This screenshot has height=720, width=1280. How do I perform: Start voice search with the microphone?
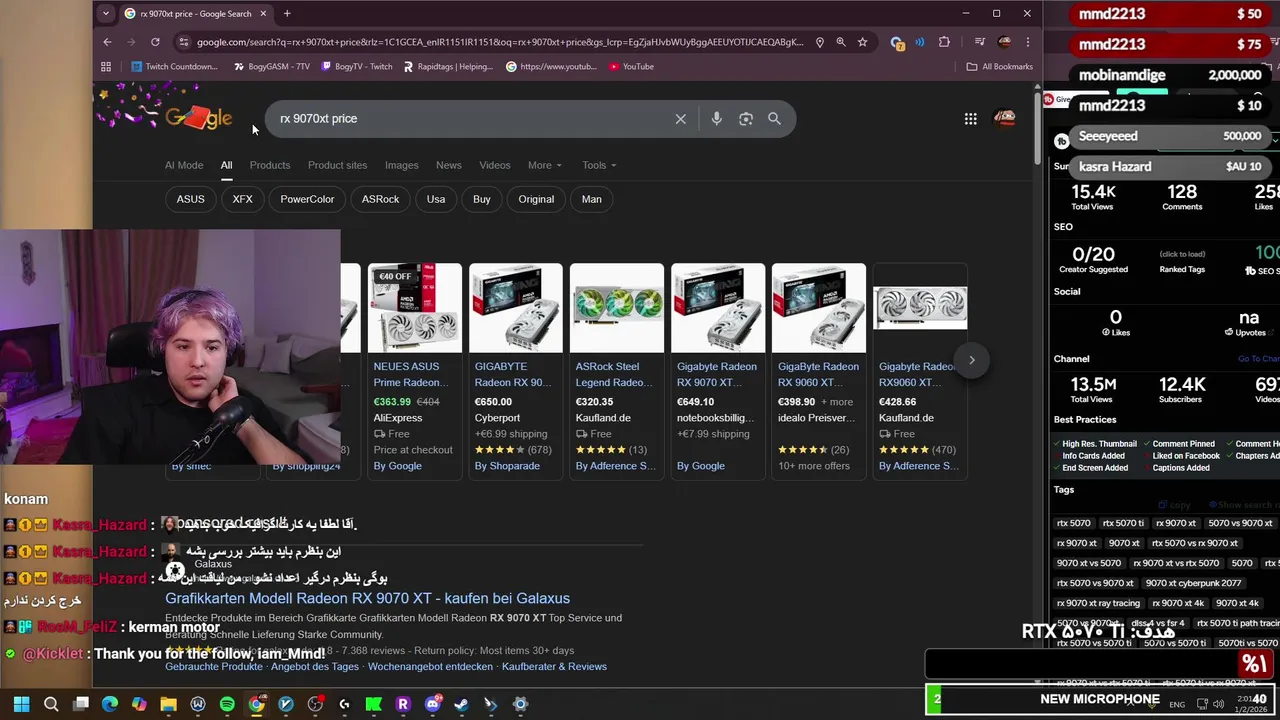point(716,119)
